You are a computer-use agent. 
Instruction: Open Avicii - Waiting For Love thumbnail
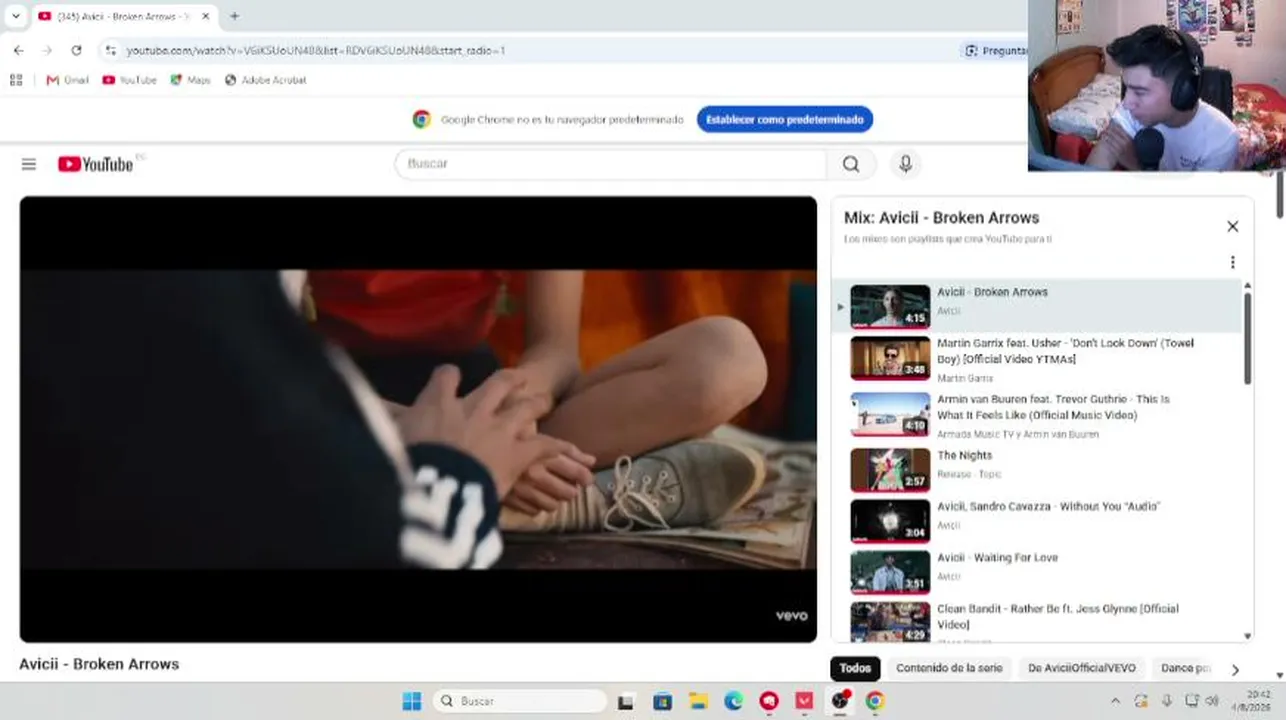890,572
